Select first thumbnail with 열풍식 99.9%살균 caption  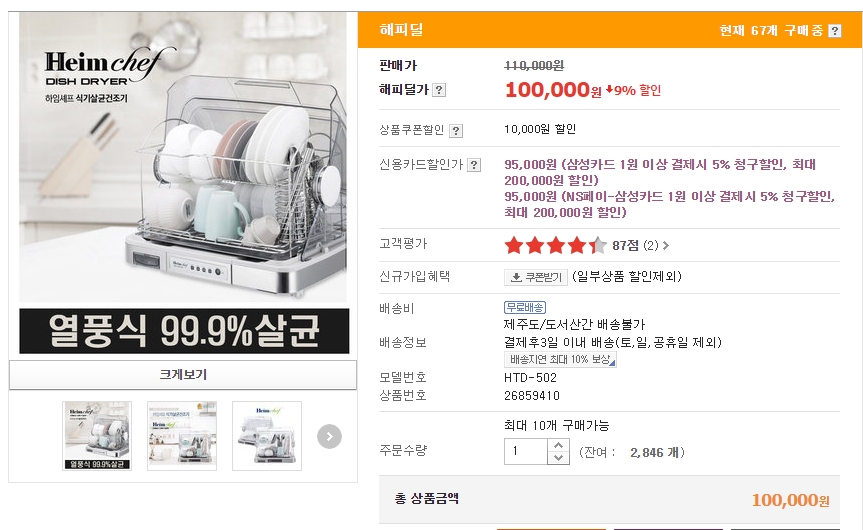click(97, 436)
